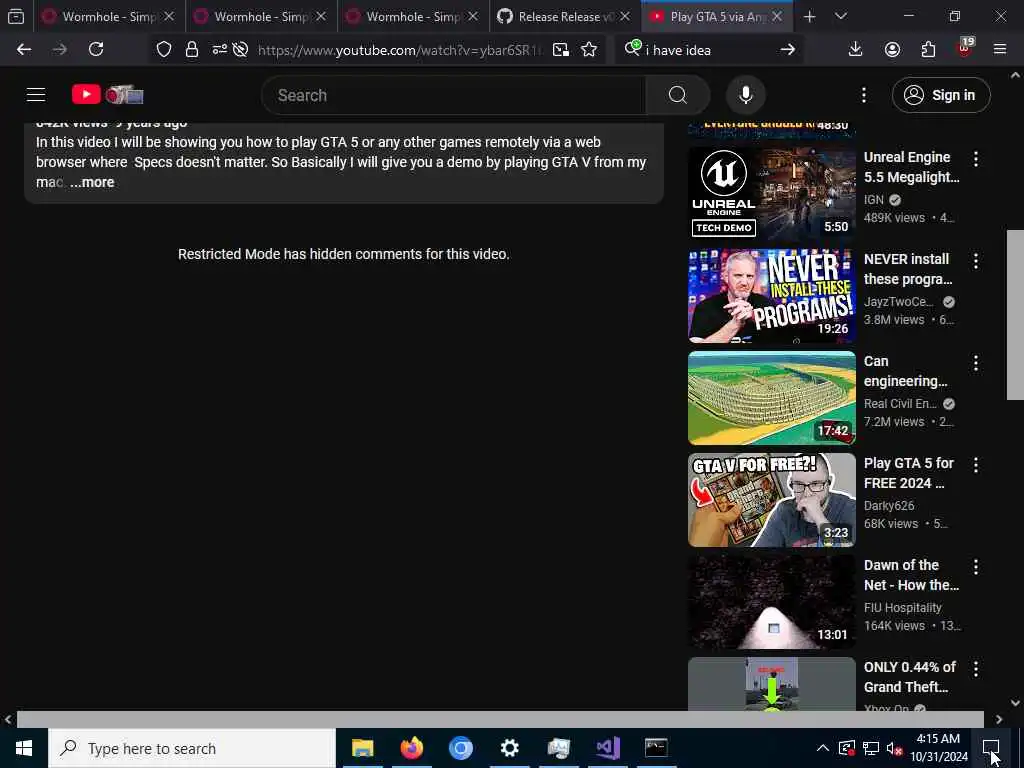Viewport: 1024px width, 768px height.
Task: Submit browser search with arrow button
Action: [788, 50]
